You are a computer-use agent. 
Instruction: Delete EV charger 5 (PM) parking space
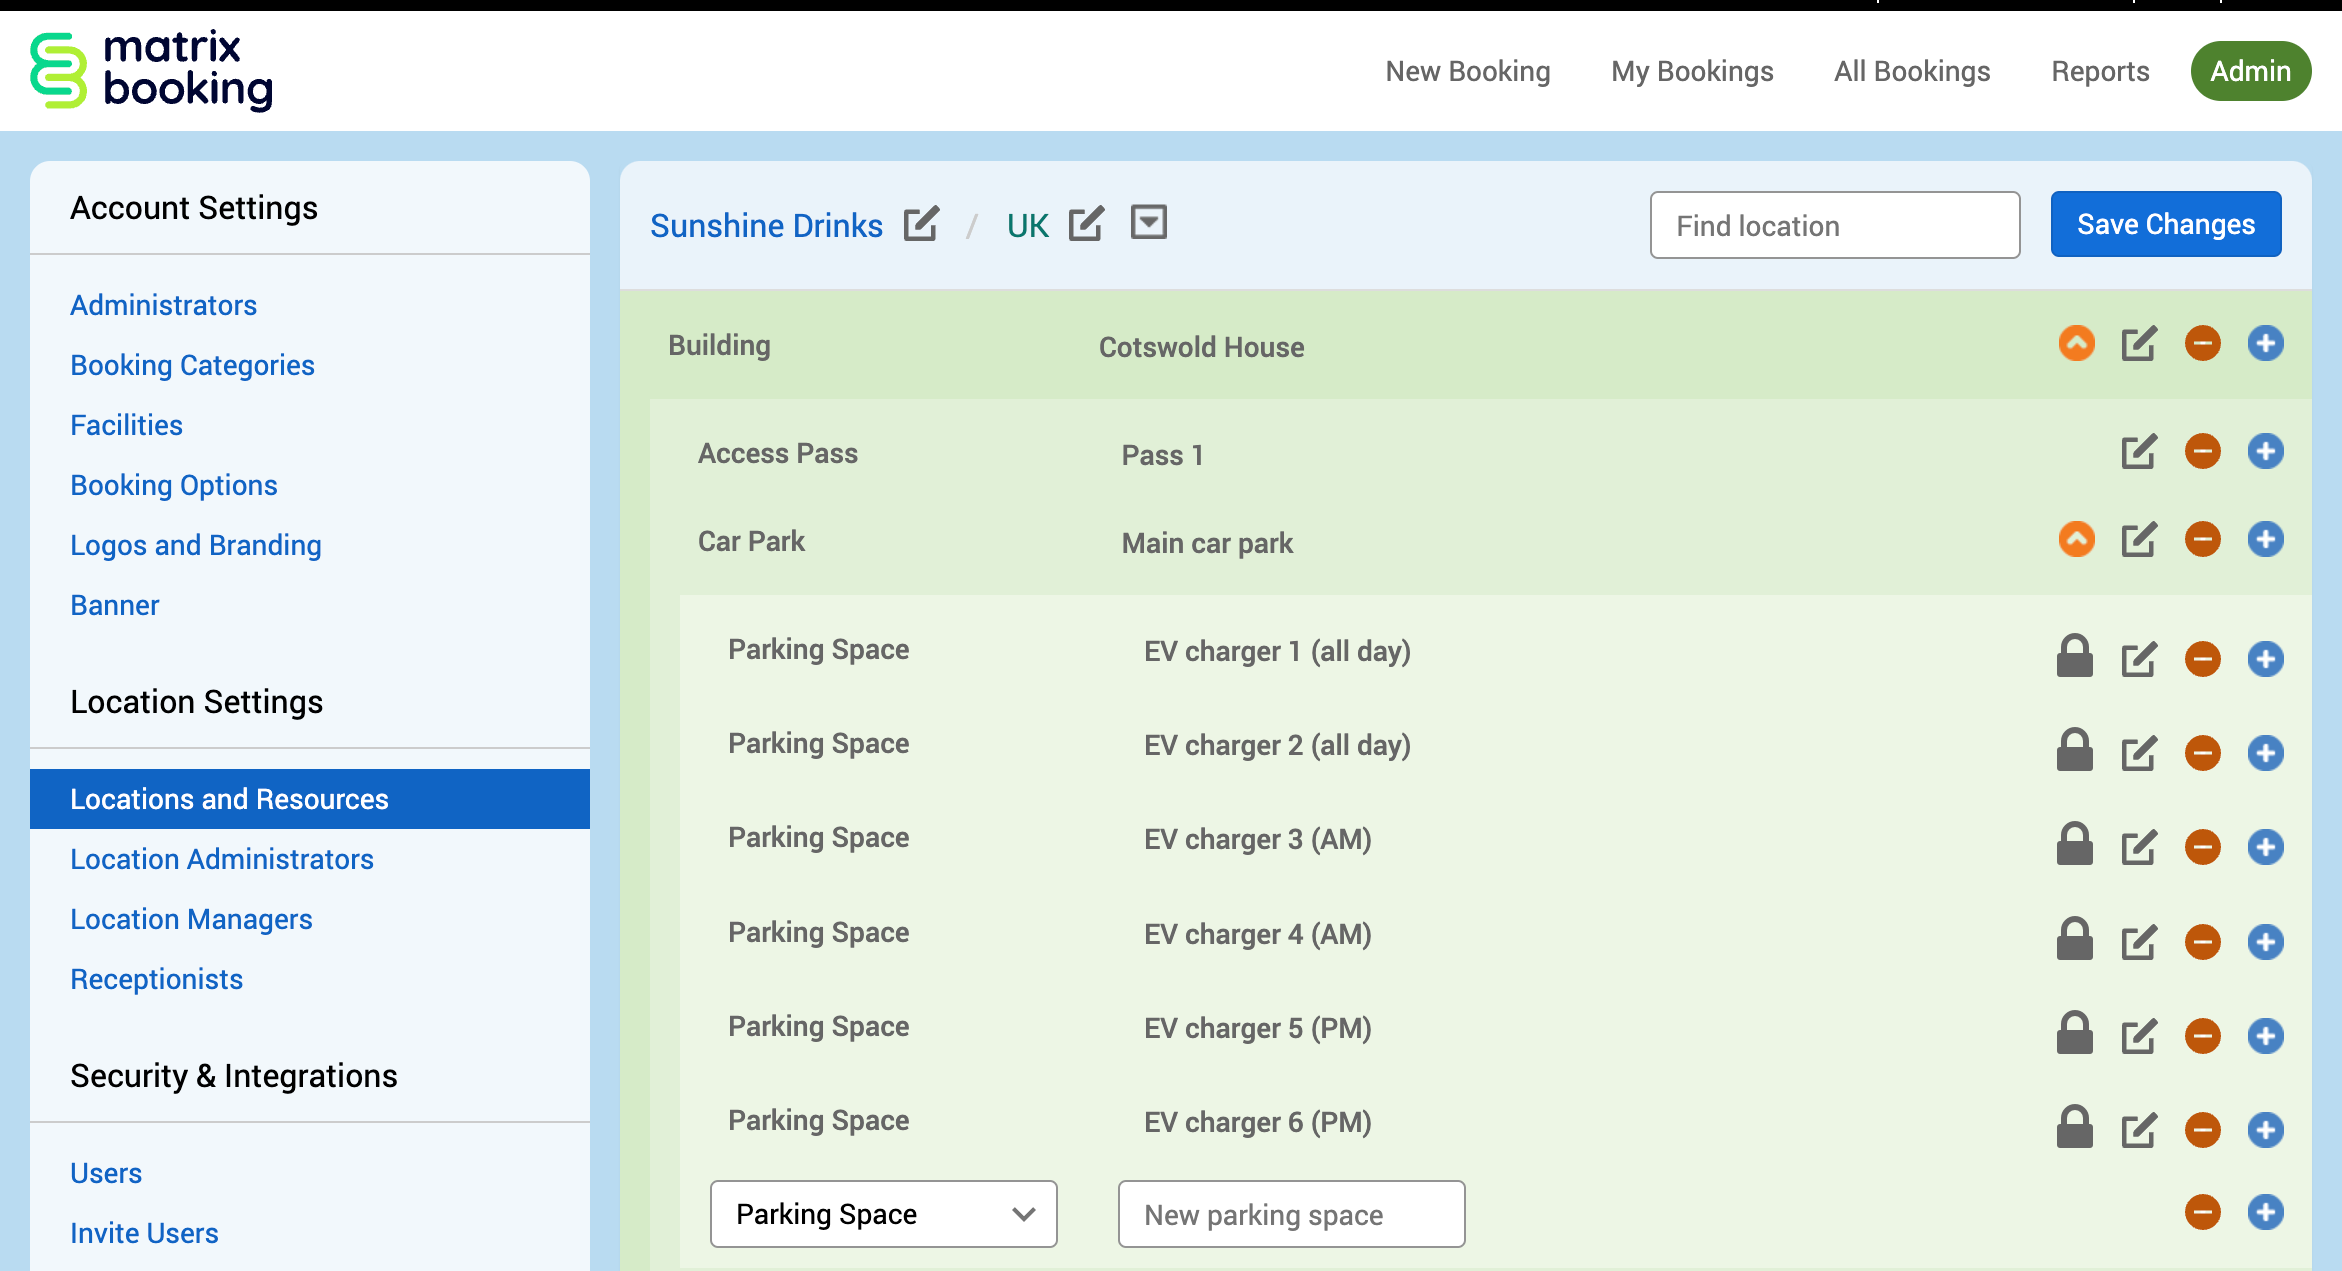coord(2202,1036)
